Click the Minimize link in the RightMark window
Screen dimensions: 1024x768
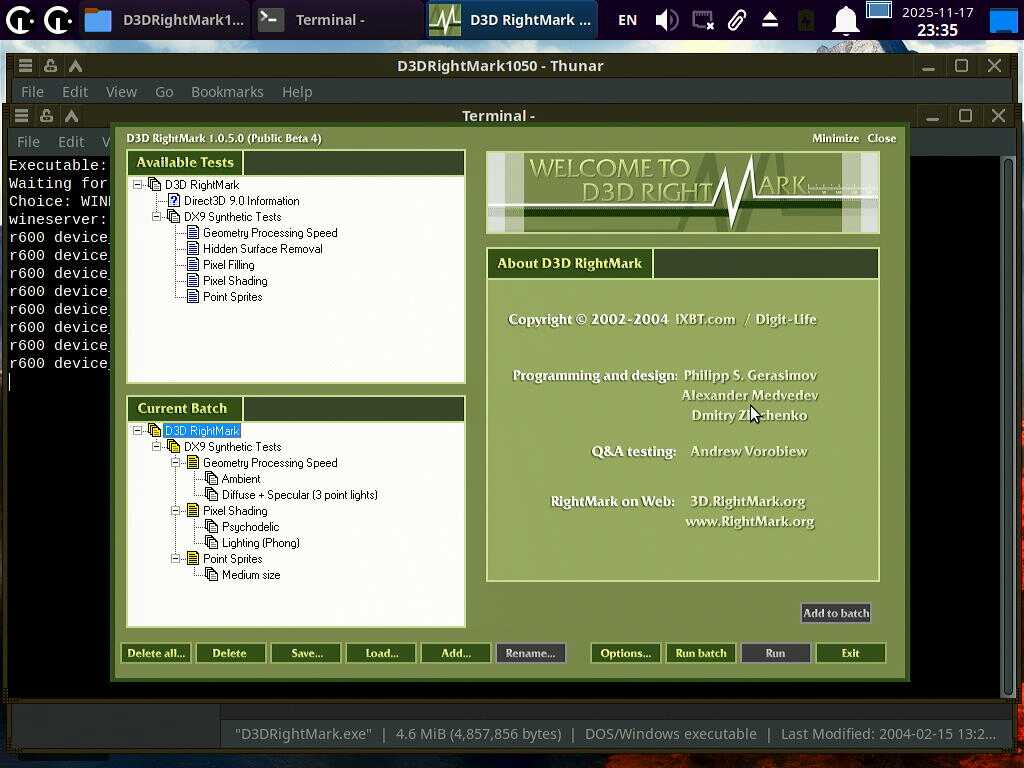click(x=835, y=138)
